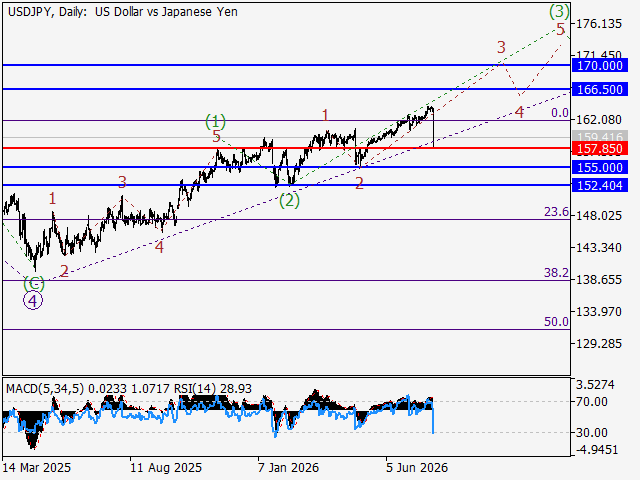Click the 5 Jun 2026 date marker
Viewport: 640px width, 480px height.
417,467
